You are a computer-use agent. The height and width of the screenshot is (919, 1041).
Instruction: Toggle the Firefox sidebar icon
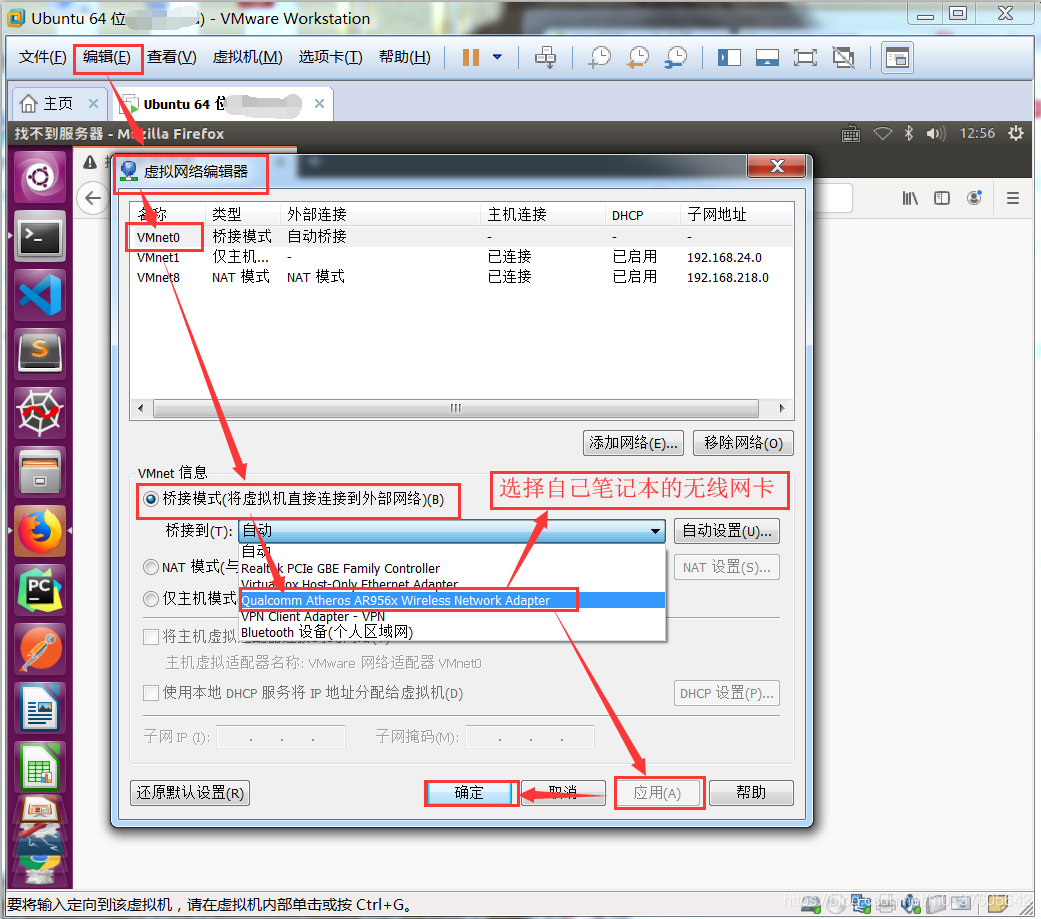point(942,198)
